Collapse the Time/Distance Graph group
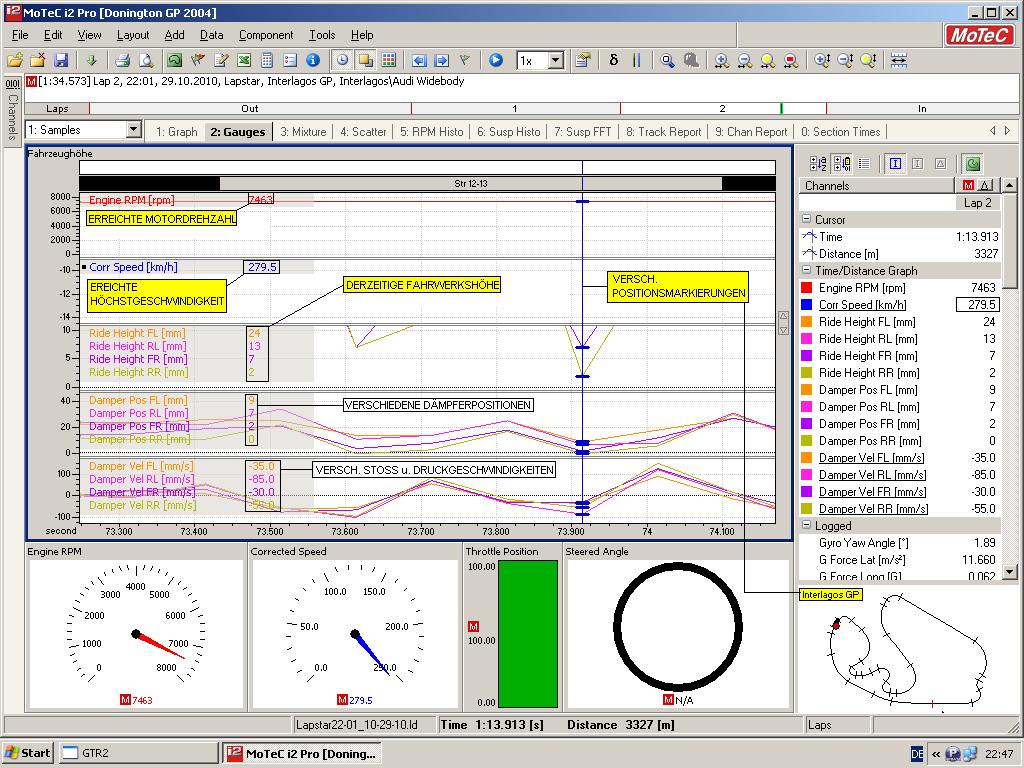The image size is (1024, 768). pos(807,271)
